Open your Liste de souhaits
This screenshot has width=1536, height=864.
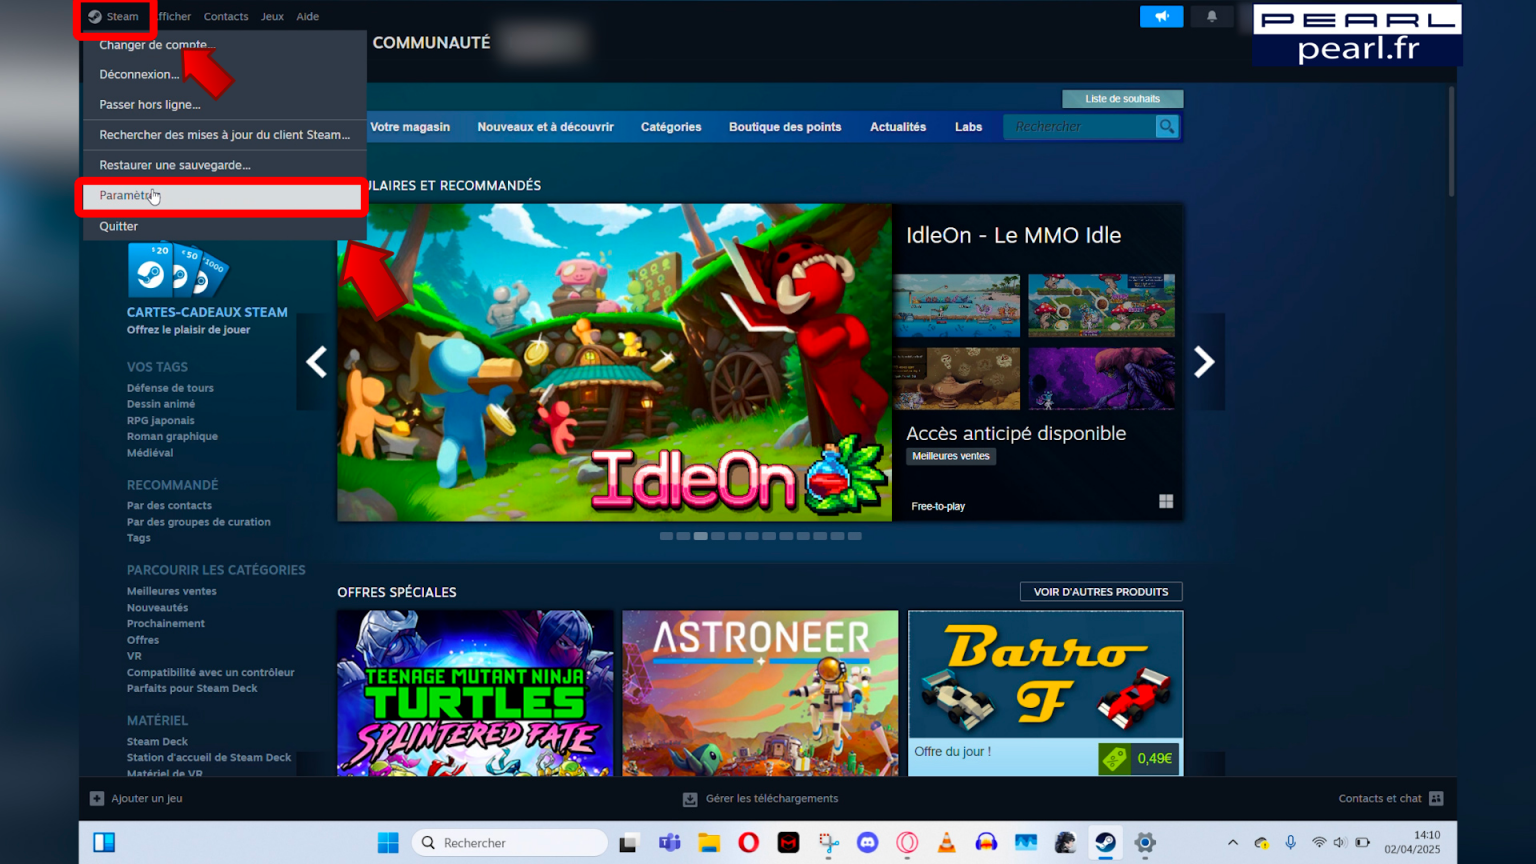click(x=1122, y=98)
